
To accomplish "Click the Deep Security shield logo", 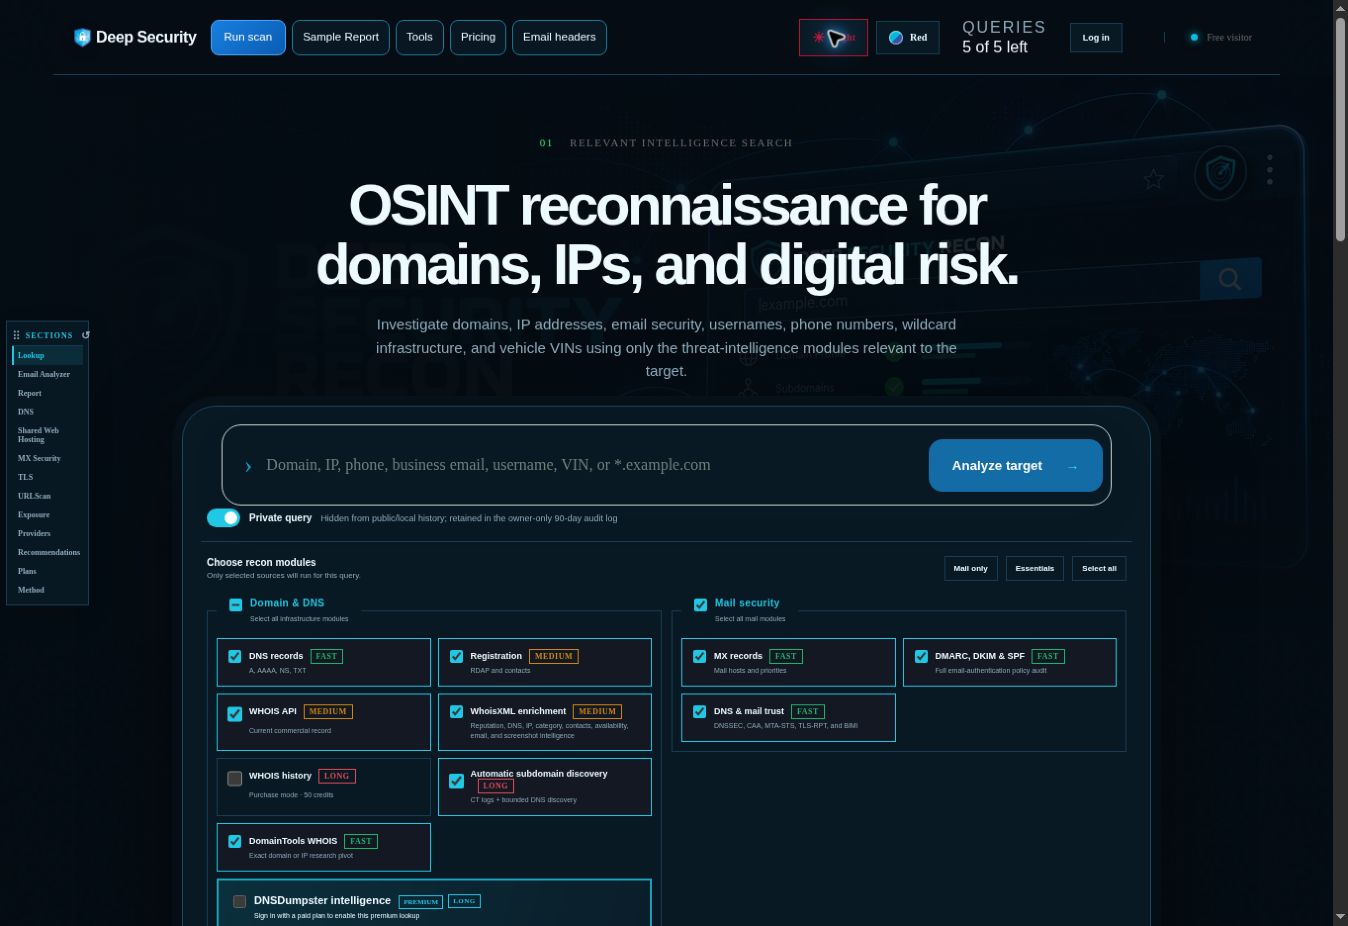I will coord(82,37).
